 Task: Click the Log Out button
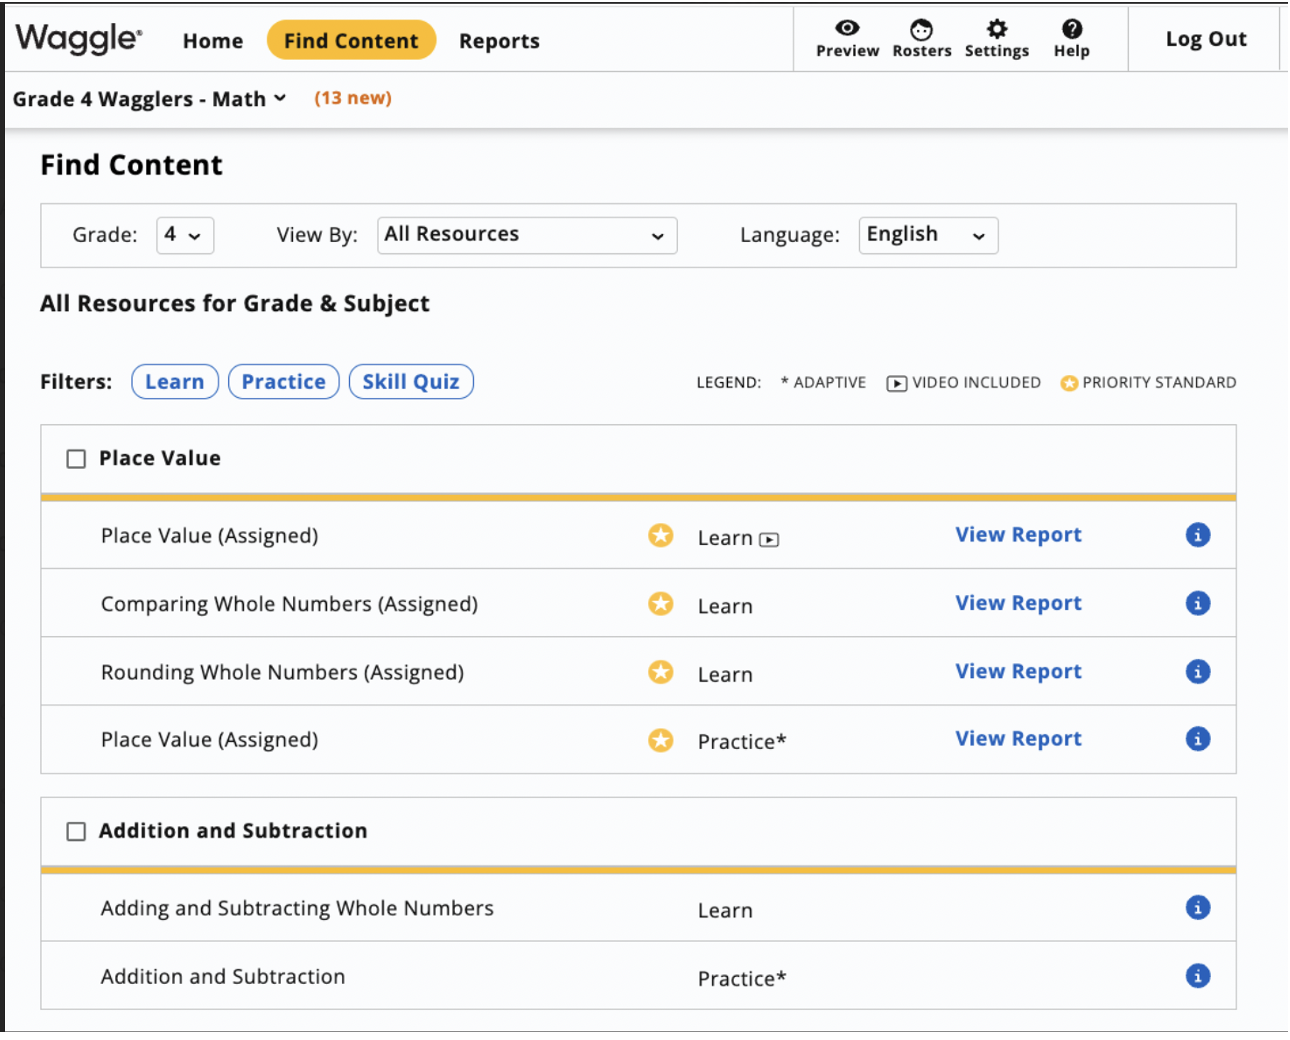point(1205,38)
